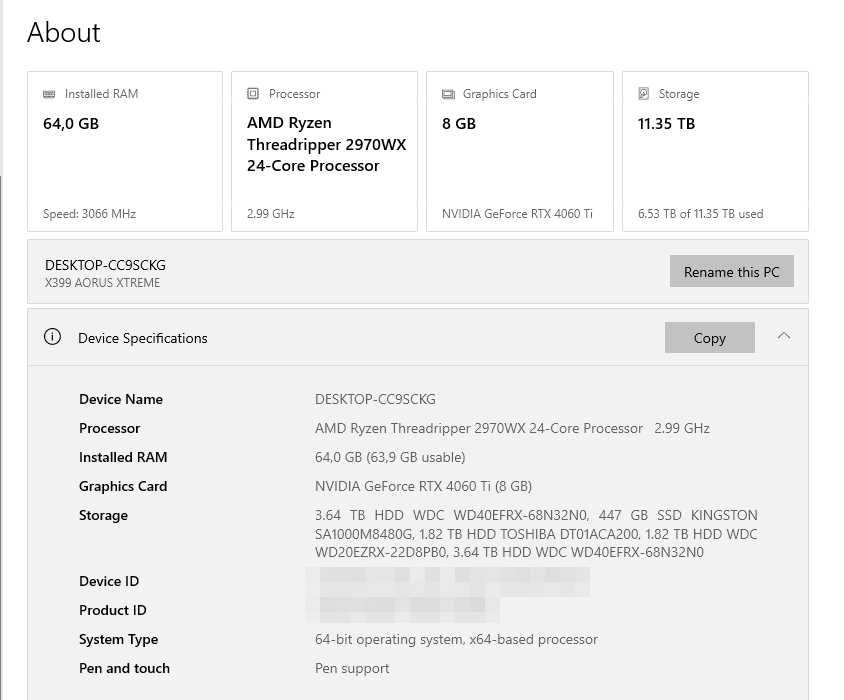
Task: Click the Storage label in specifications
Action: point(103,515)
